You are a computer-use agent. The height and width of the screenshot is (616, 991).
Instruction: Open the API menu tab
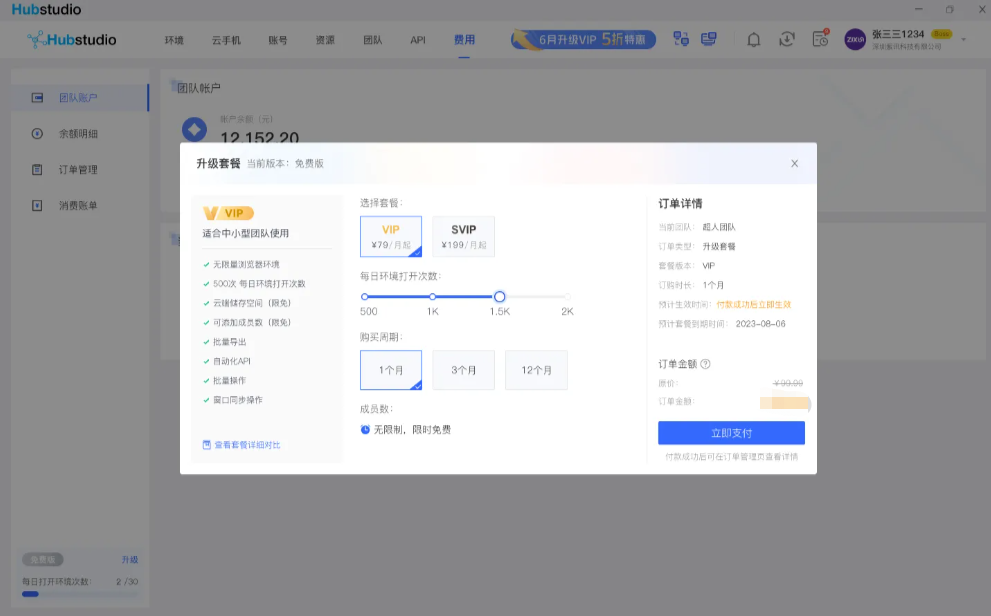point(418,40)
